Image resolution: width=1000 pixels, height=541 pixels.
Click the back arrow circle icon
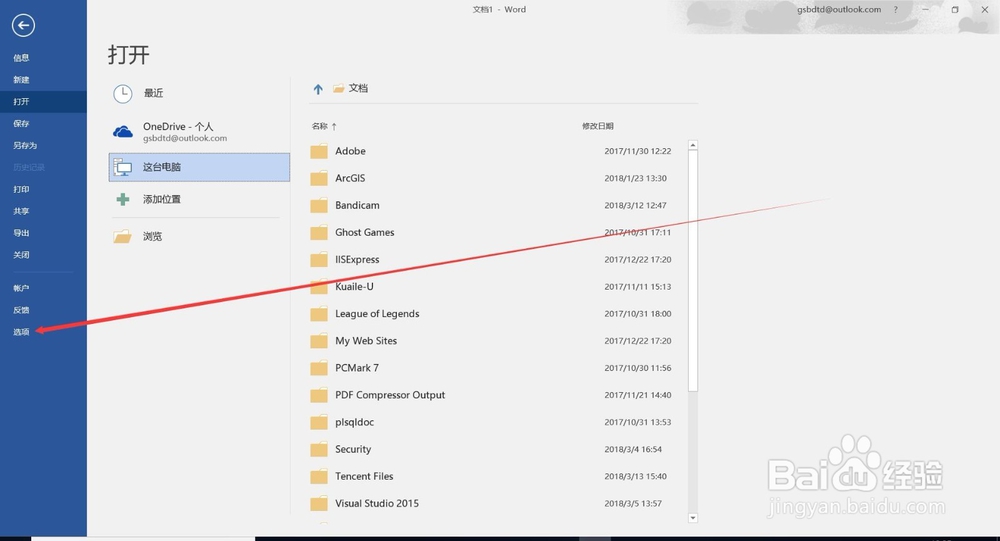point(23,26)
